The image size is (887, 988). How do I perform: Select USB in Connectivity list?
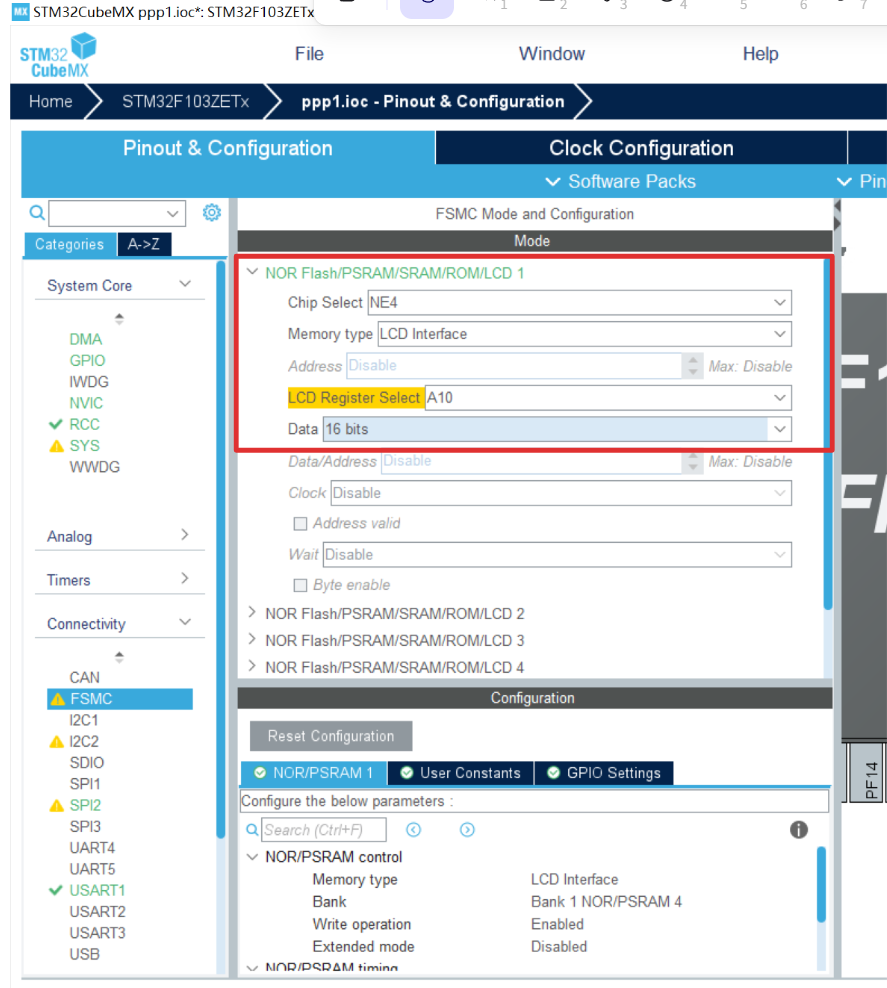coord(84,955)
